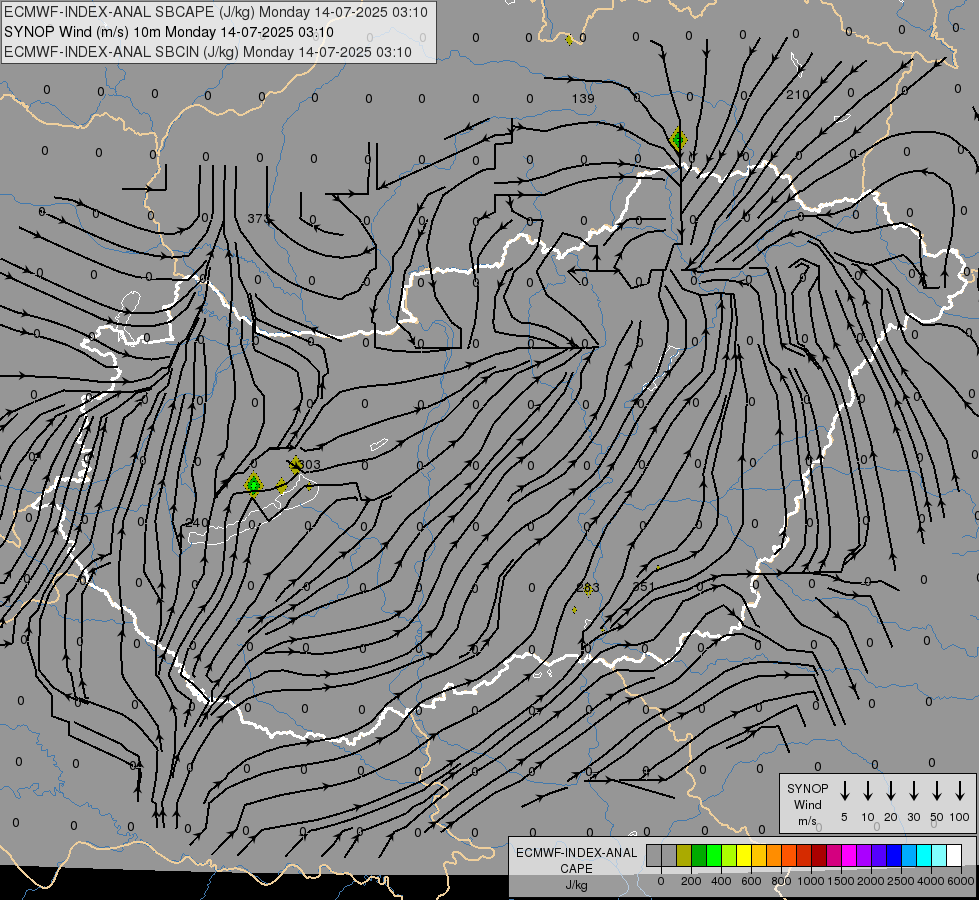Click the 139 CAPE value on the map
This screenshot has height=900, width=979.
[x=583, y=99]
